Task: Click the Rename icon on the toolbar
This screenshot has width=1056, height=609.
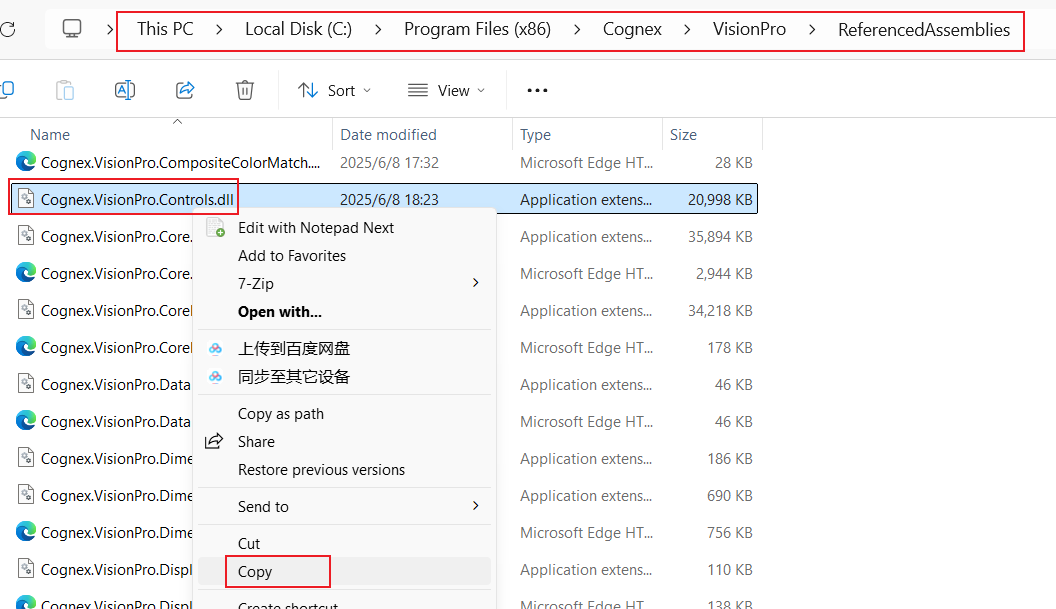Action: 125,90
